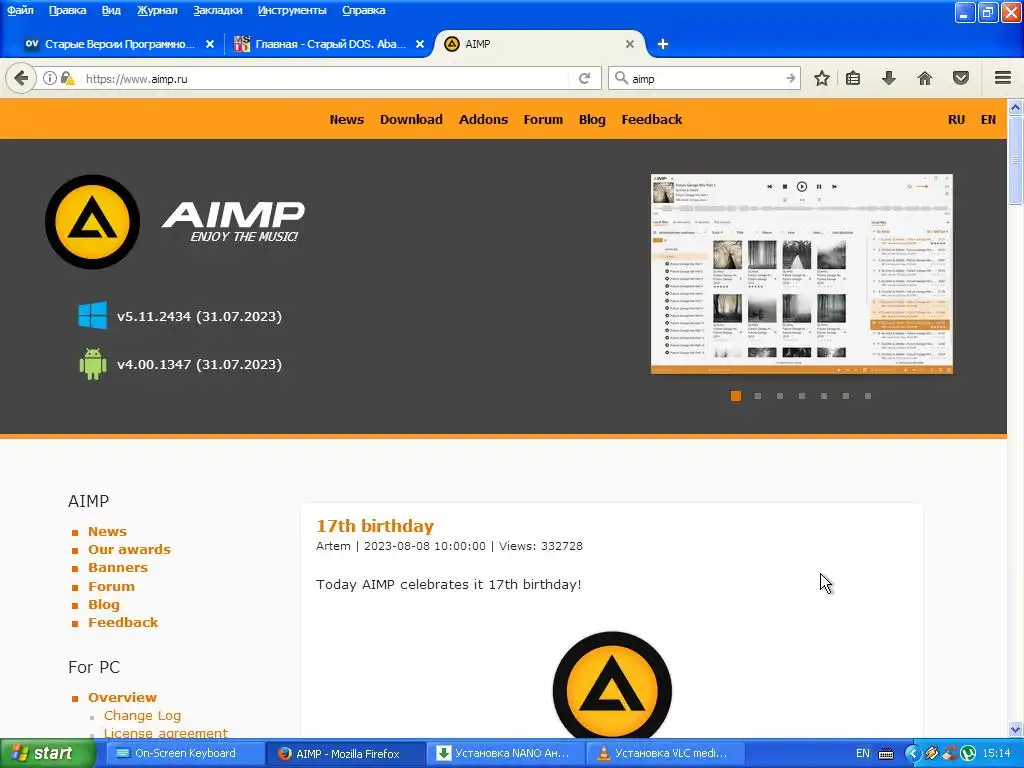1024x768 pixels.
Task: Switch to Установка VLC medi... taskbar window
Action: click(664, 754)
